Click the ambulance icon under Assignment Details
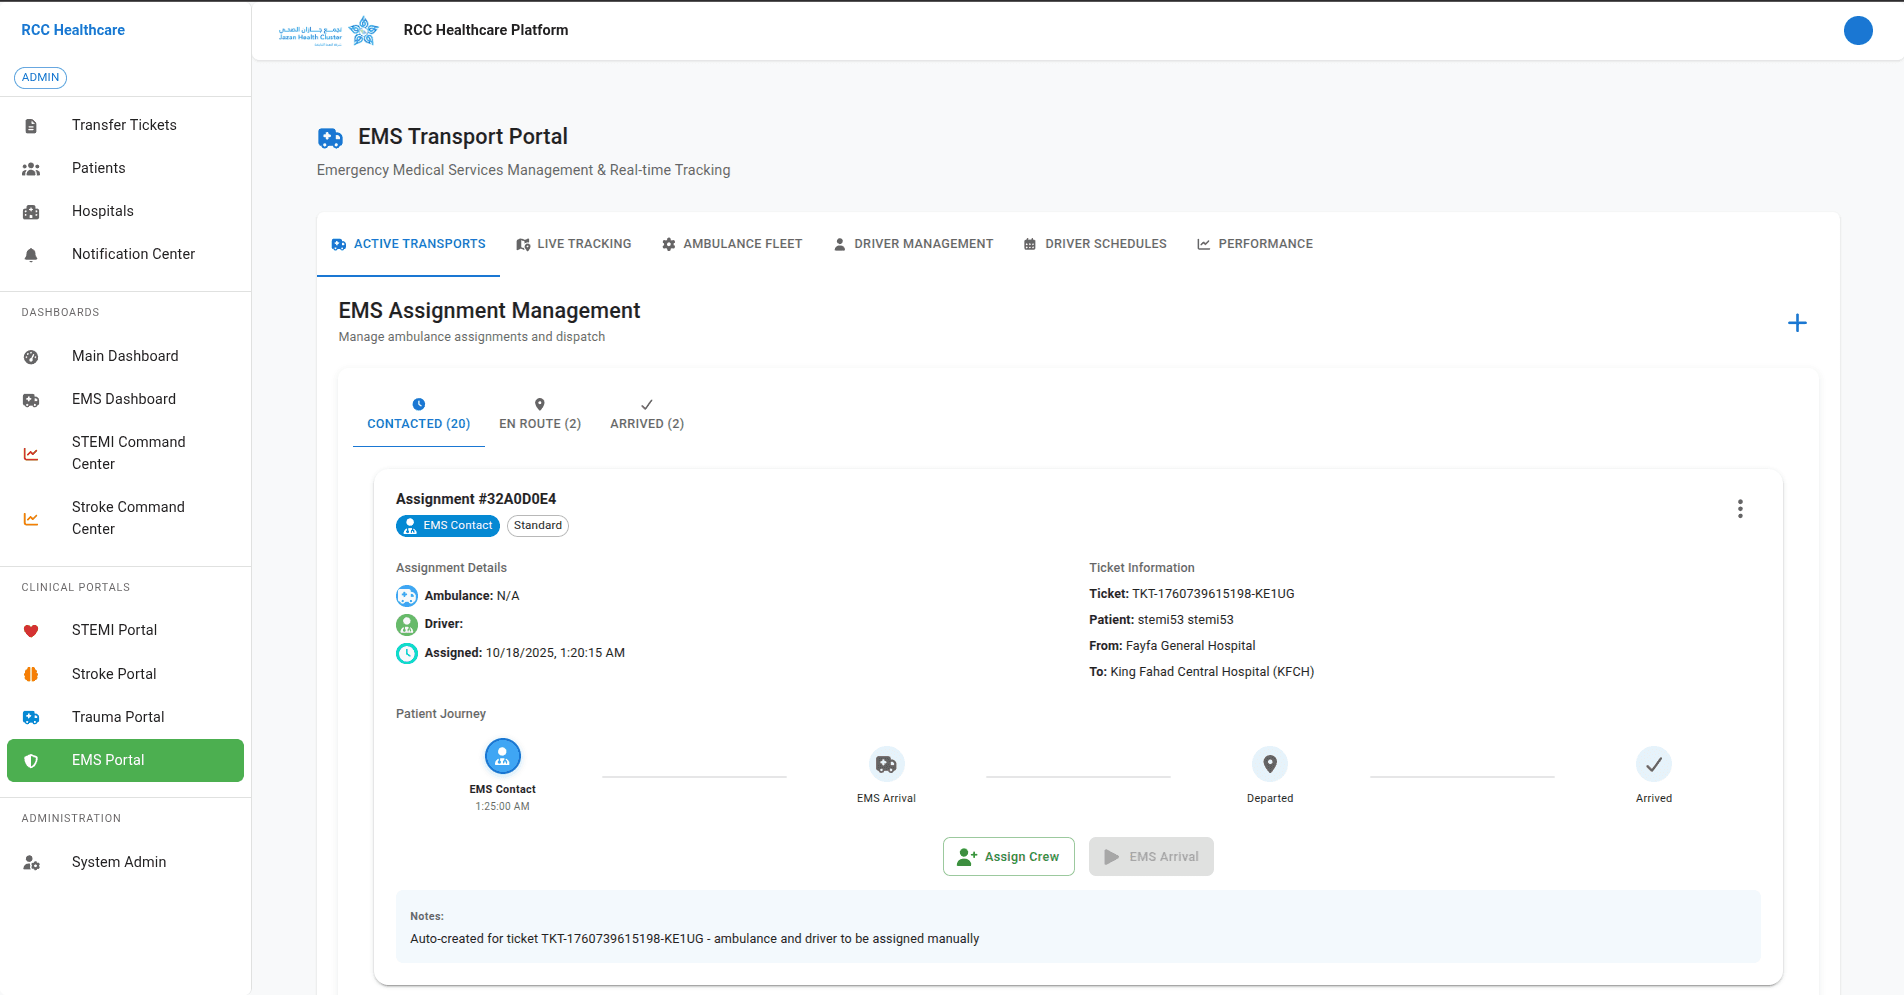Screen dimensions: 1904x995 (407, 595)
